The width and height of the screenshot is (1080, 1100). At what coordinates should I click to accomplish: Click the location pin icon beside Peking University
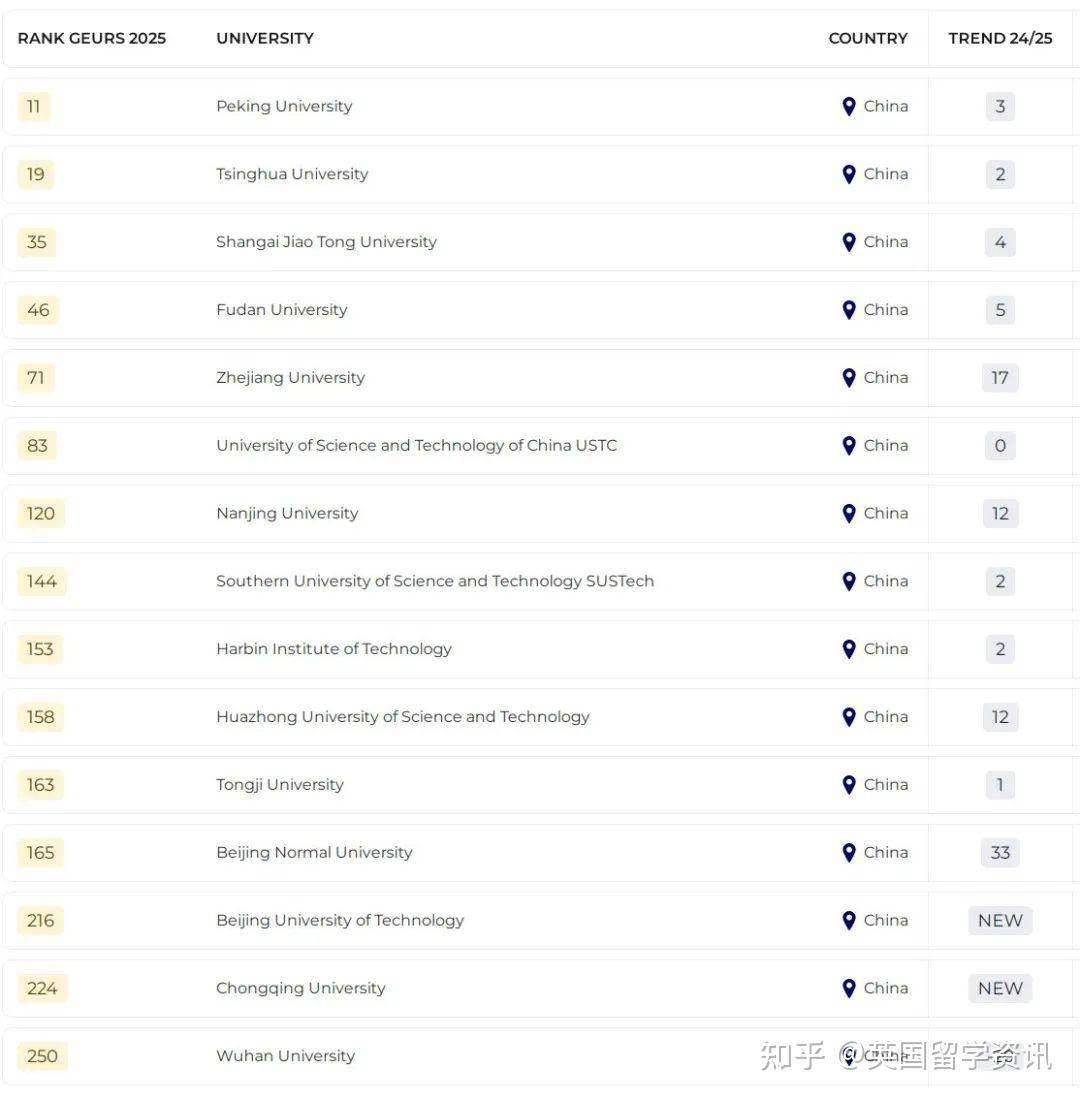(849, 106)
